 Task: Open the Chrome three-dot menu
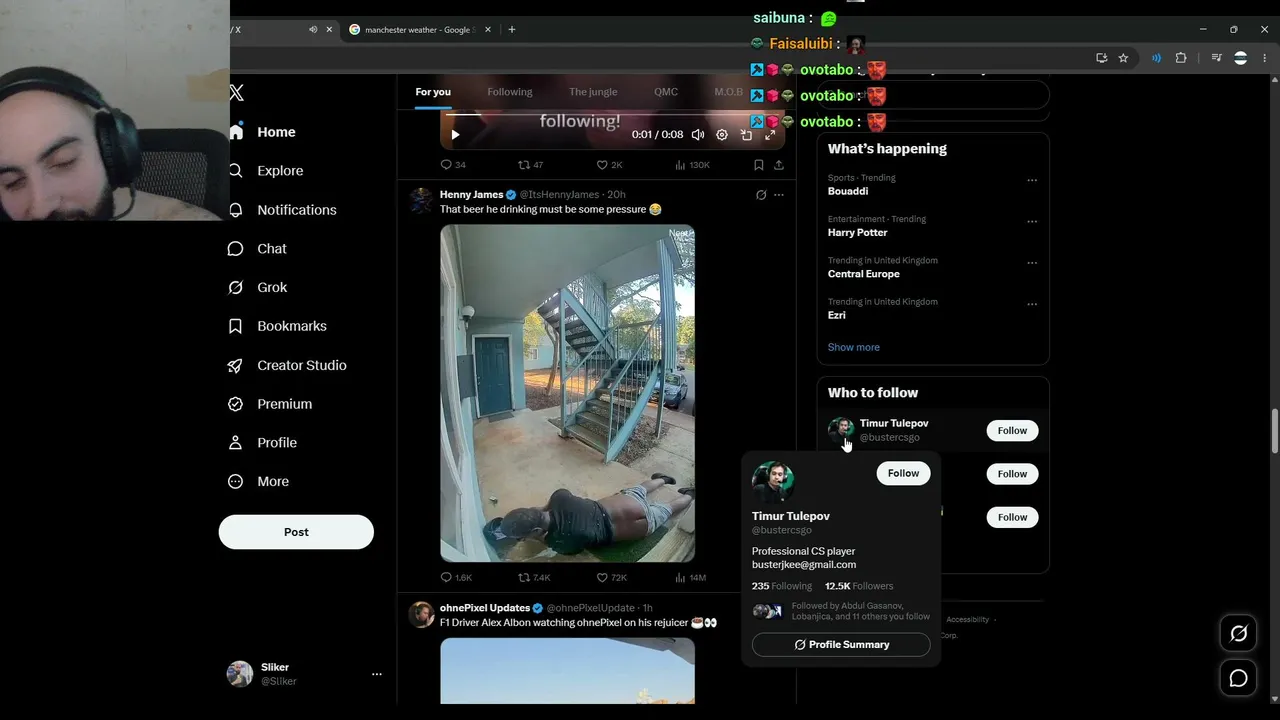click(x=1265, y=58)
